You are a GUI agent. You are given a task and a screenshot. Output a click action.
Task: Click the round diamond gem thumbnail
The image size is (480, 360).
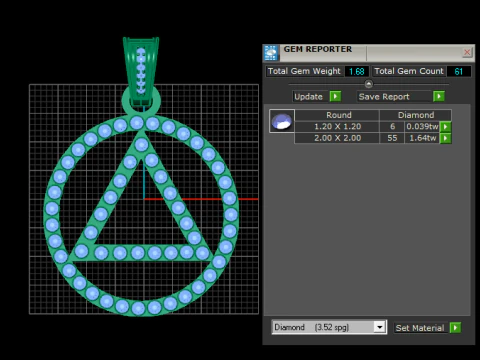(x=282, y=121)
